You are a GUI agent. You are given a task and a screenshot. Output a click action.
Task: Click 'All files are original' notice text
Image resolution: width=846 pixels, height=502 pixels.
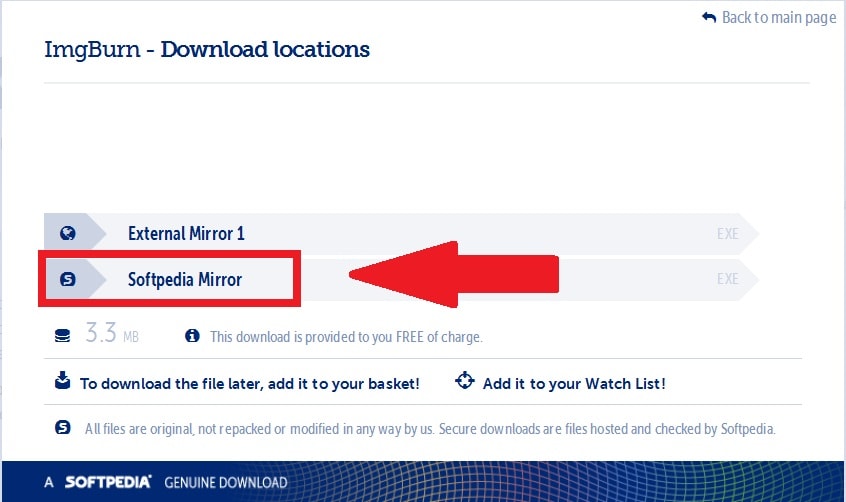pos(430,429)
